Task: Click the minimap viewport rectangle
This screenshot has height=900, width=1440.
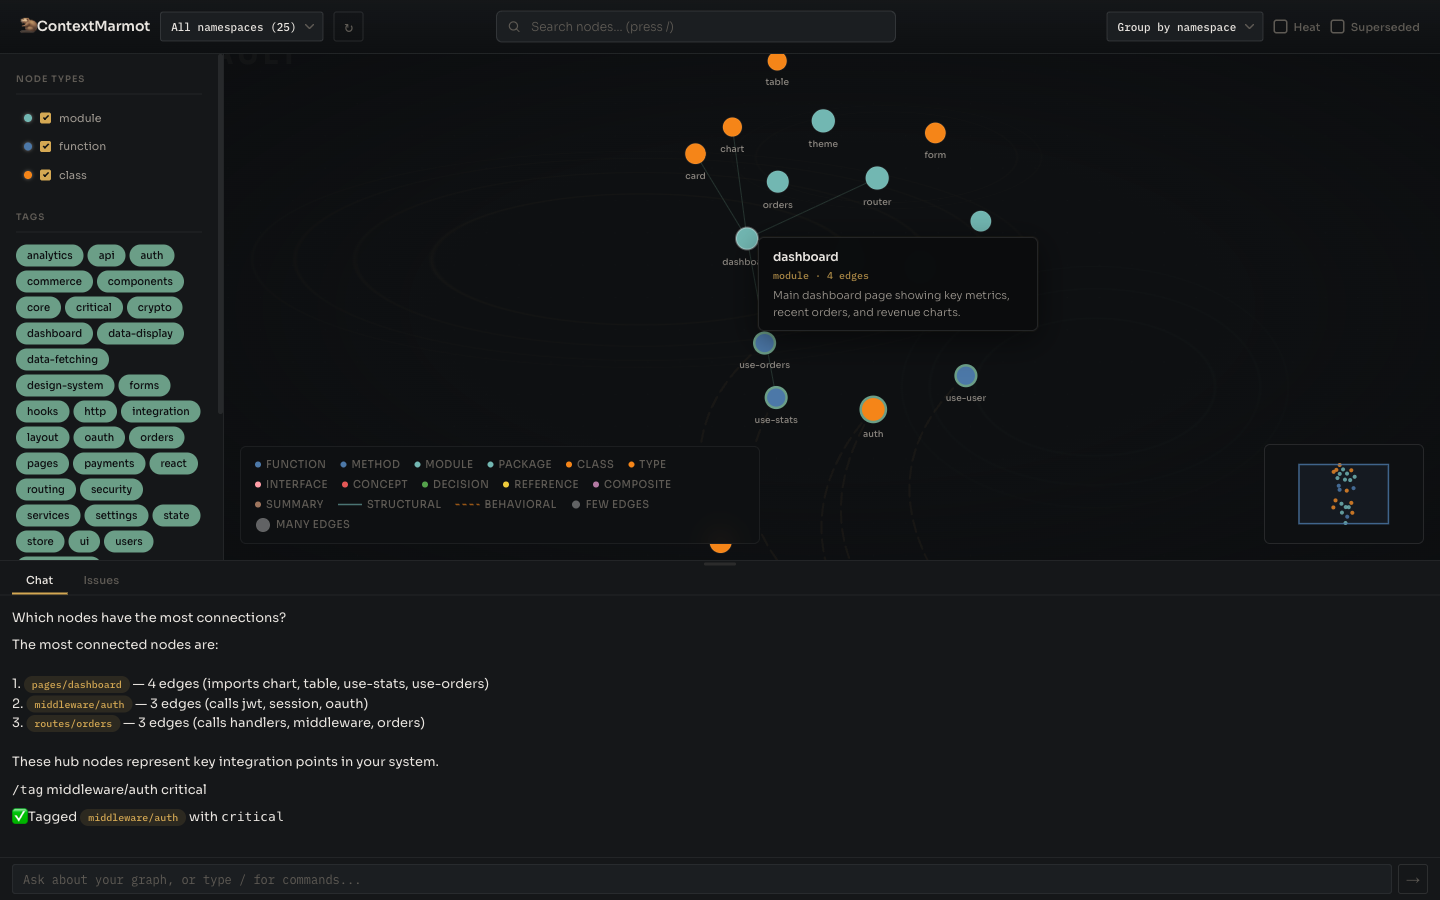Action: tap(1344, 493)
